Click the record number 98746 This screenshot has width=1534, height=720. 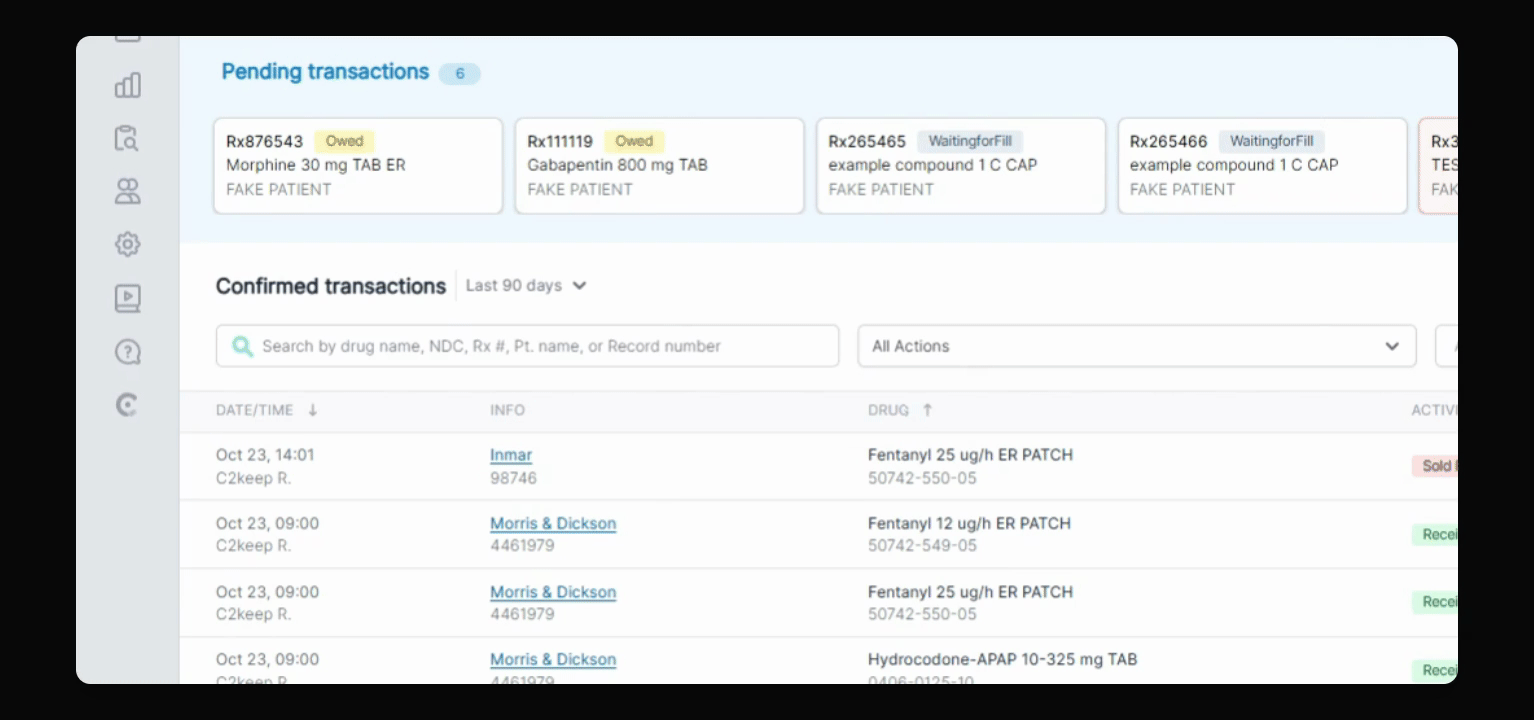513,478
